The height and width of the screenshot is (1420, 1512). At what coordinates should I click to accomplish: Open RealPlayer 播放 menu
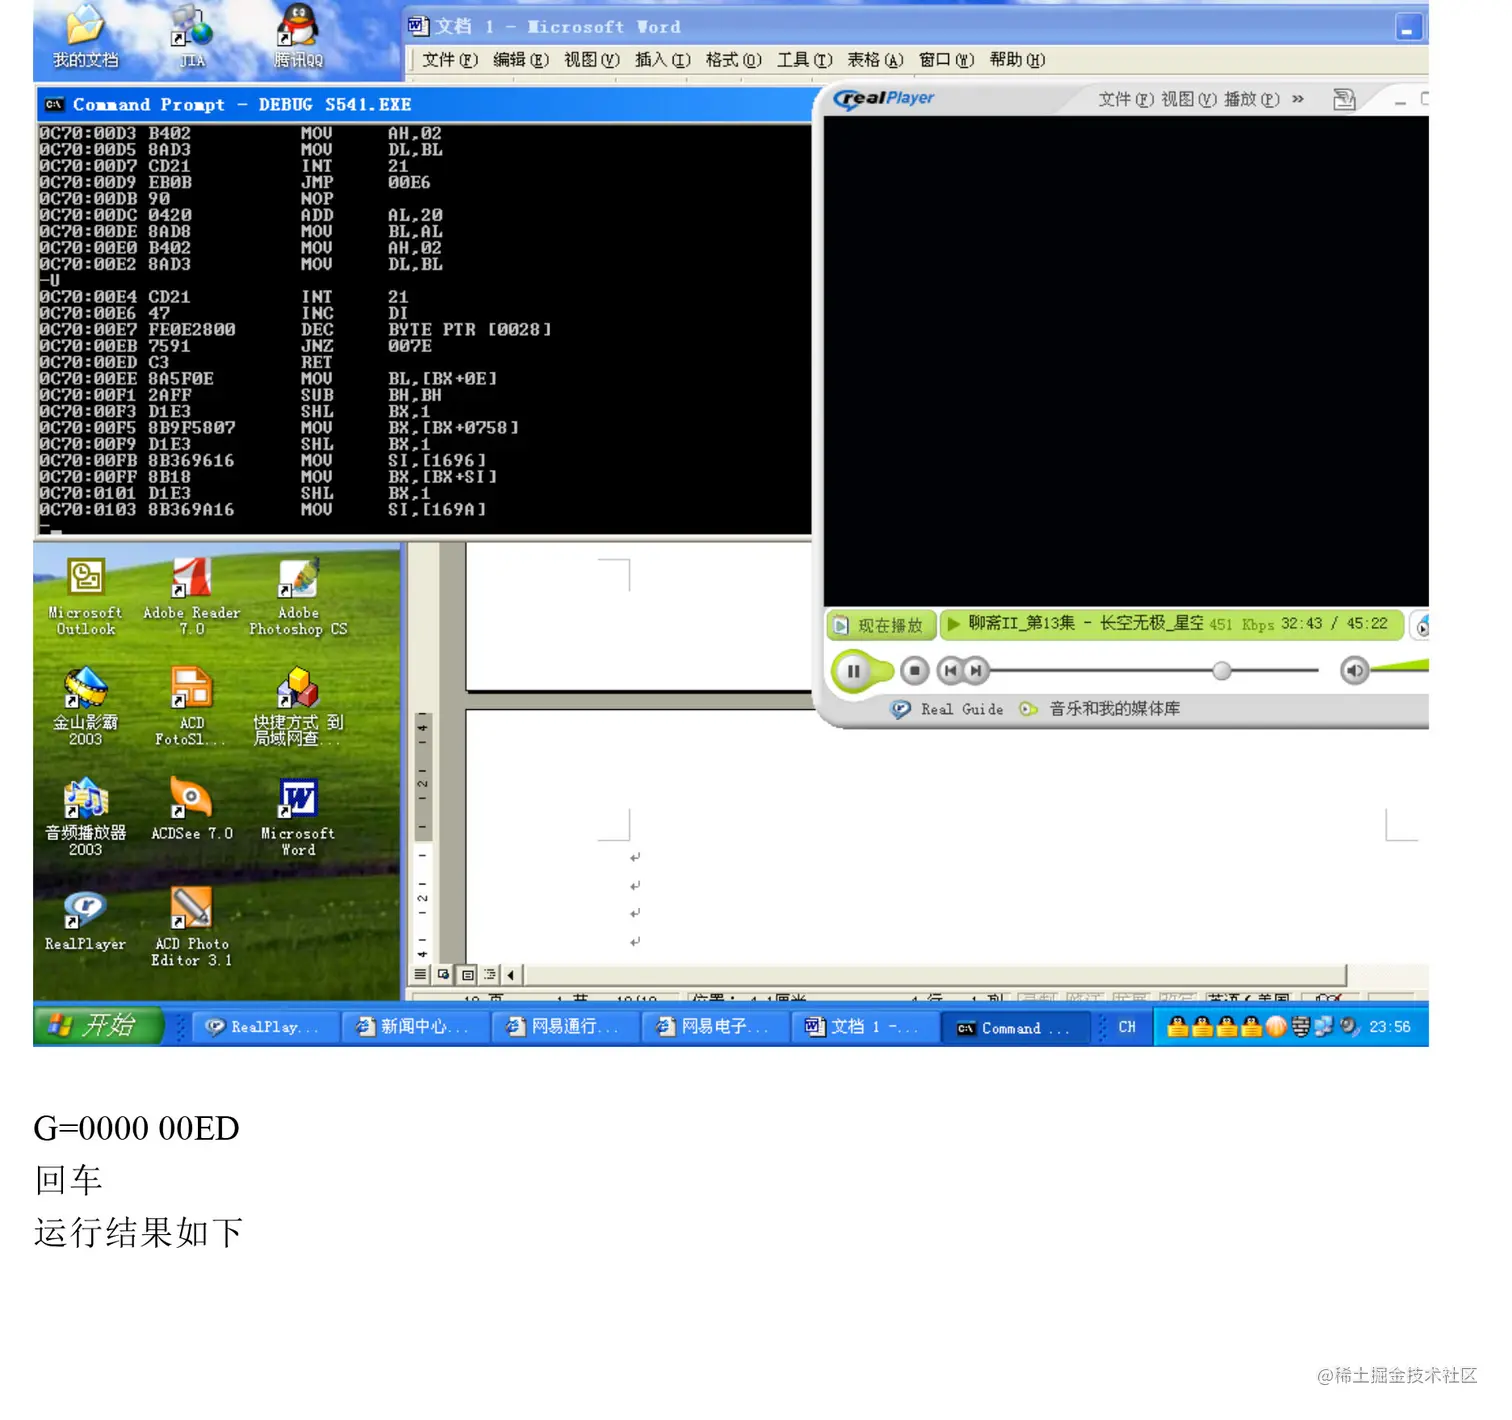tap(1252, 99)
